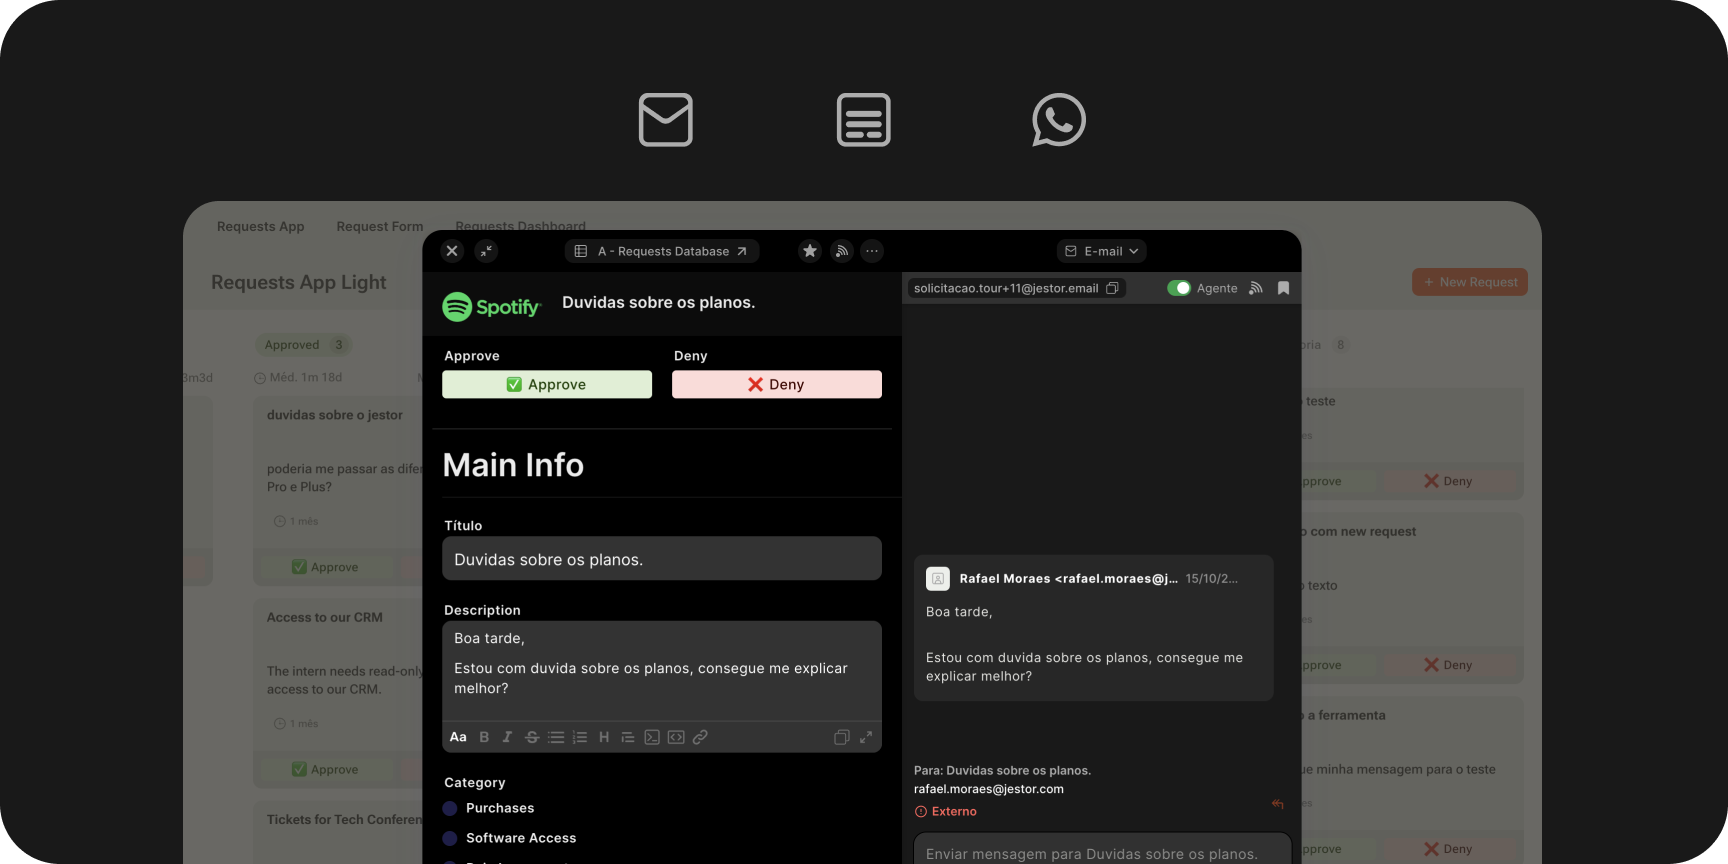
Task: Click the Main Info section heading
Action: coord(513,465)
